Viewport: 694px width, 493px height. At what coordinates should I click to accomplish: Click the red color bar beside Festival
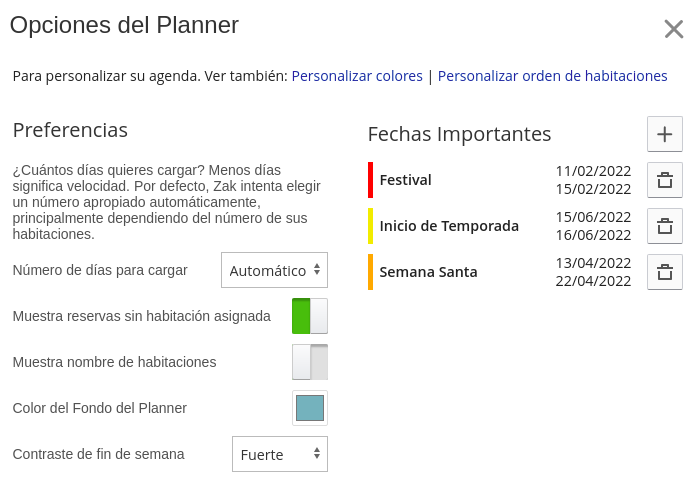click(x=370, y=180)
